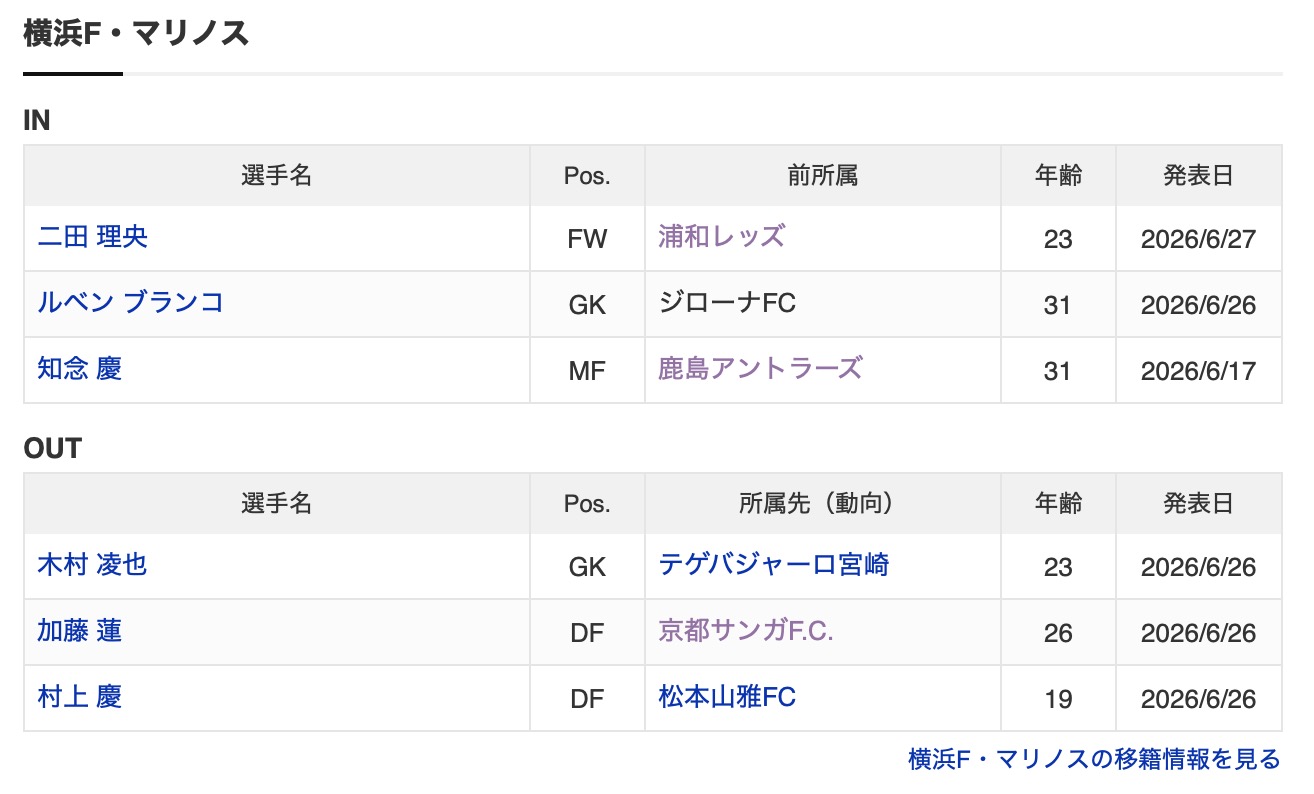Open destination club 京都サンガF.C.
The image size is (1314, 794).
point(746,631)
